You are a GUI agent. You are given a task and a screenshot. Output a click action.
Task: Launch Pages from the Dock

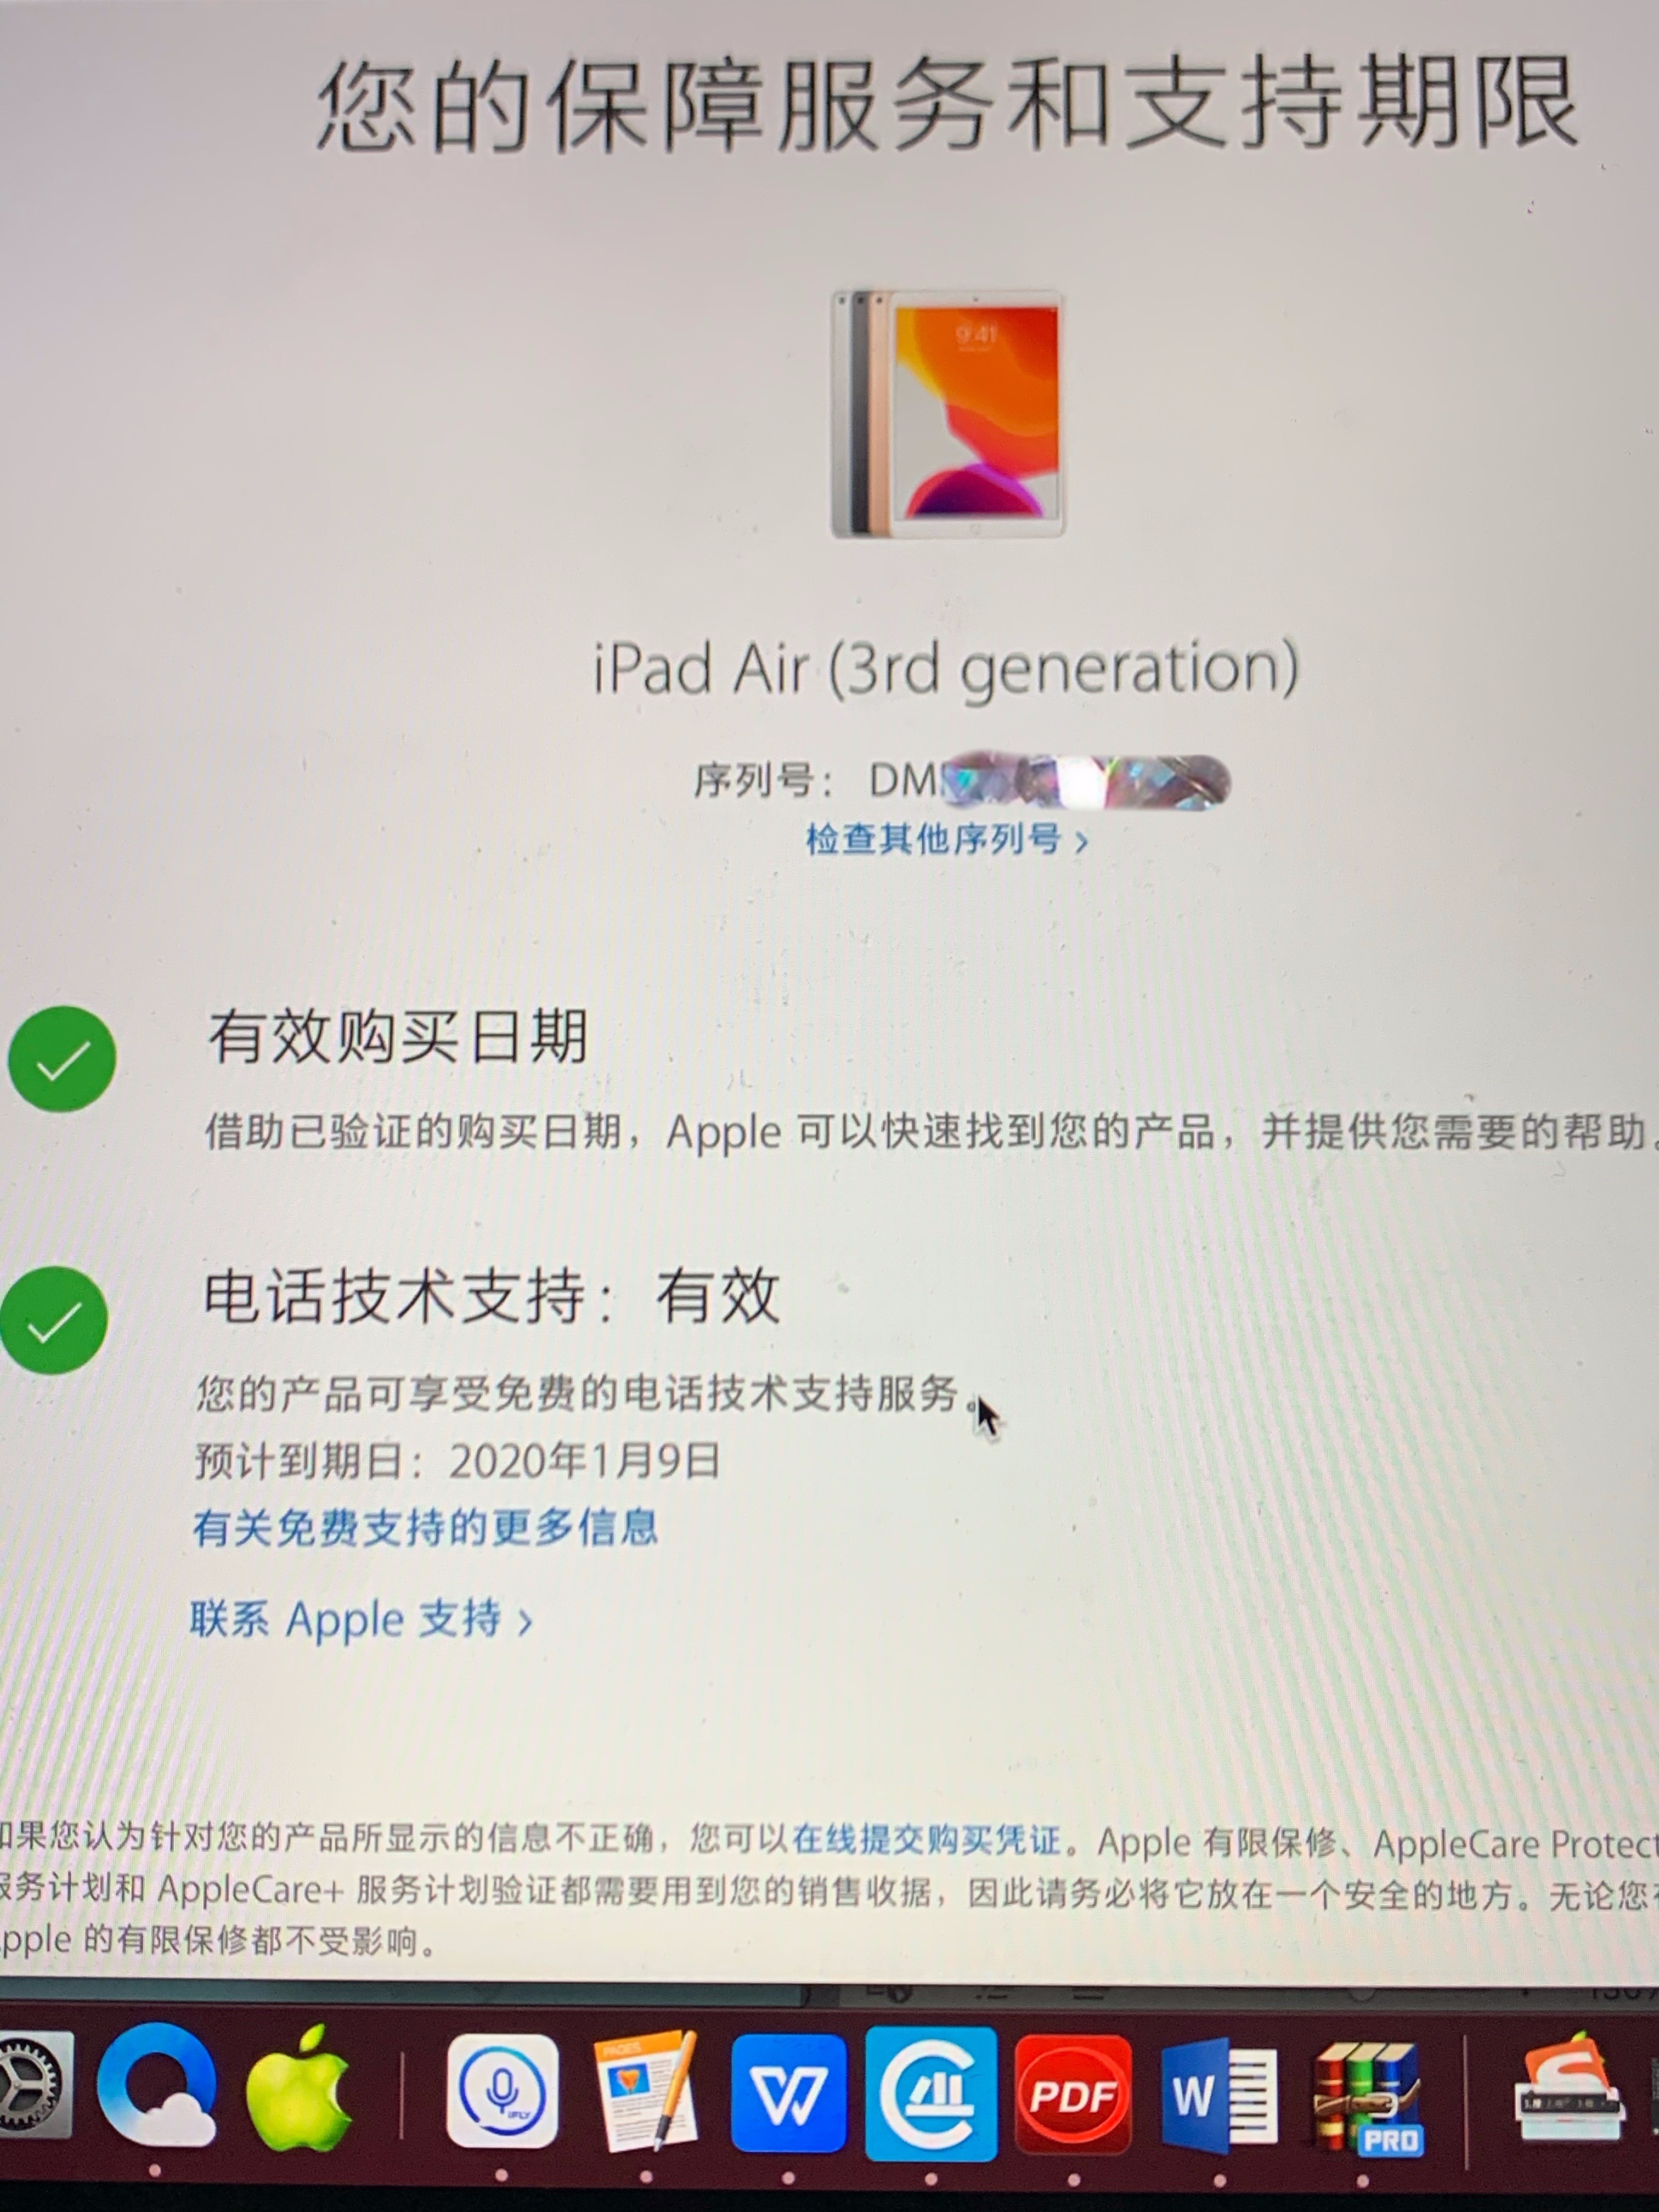pyautogui.click(x=646, y=2089)
